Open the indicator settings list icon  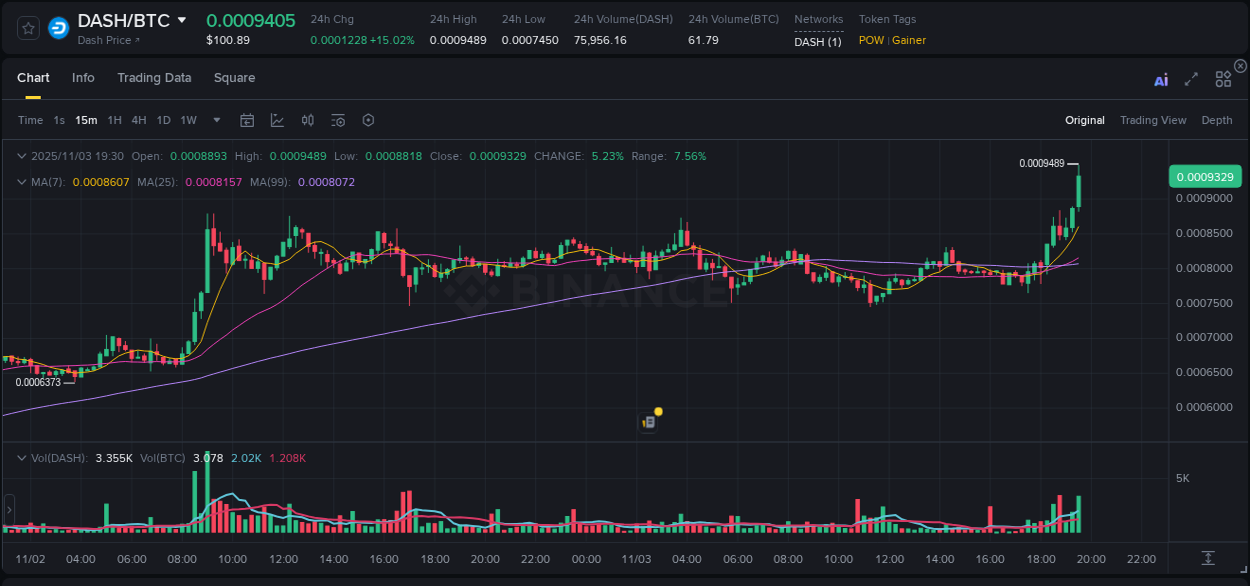tap(337, 120)
